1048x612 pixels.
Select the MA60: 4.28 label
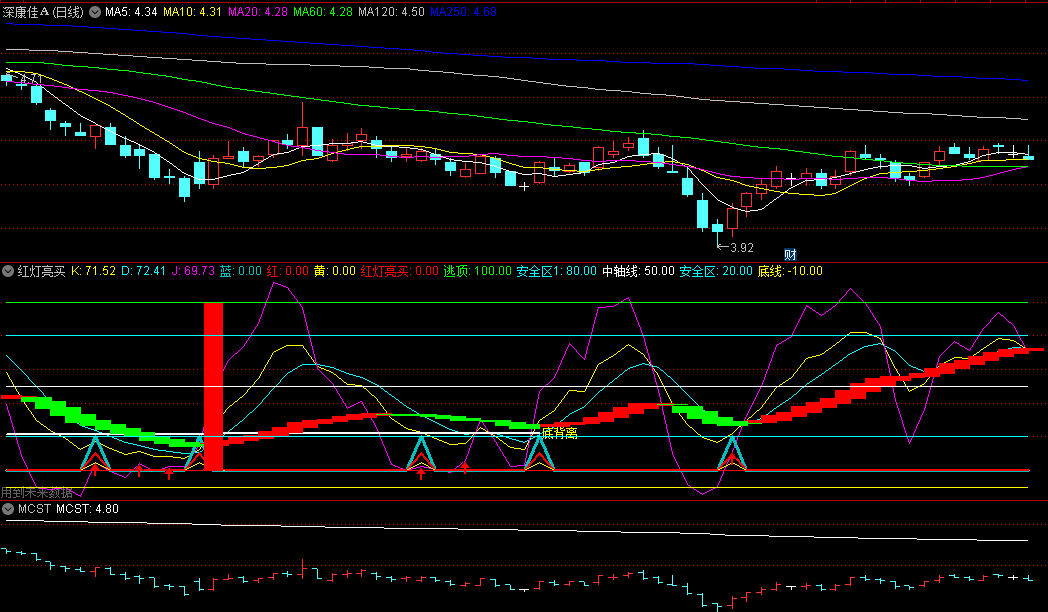323,12
